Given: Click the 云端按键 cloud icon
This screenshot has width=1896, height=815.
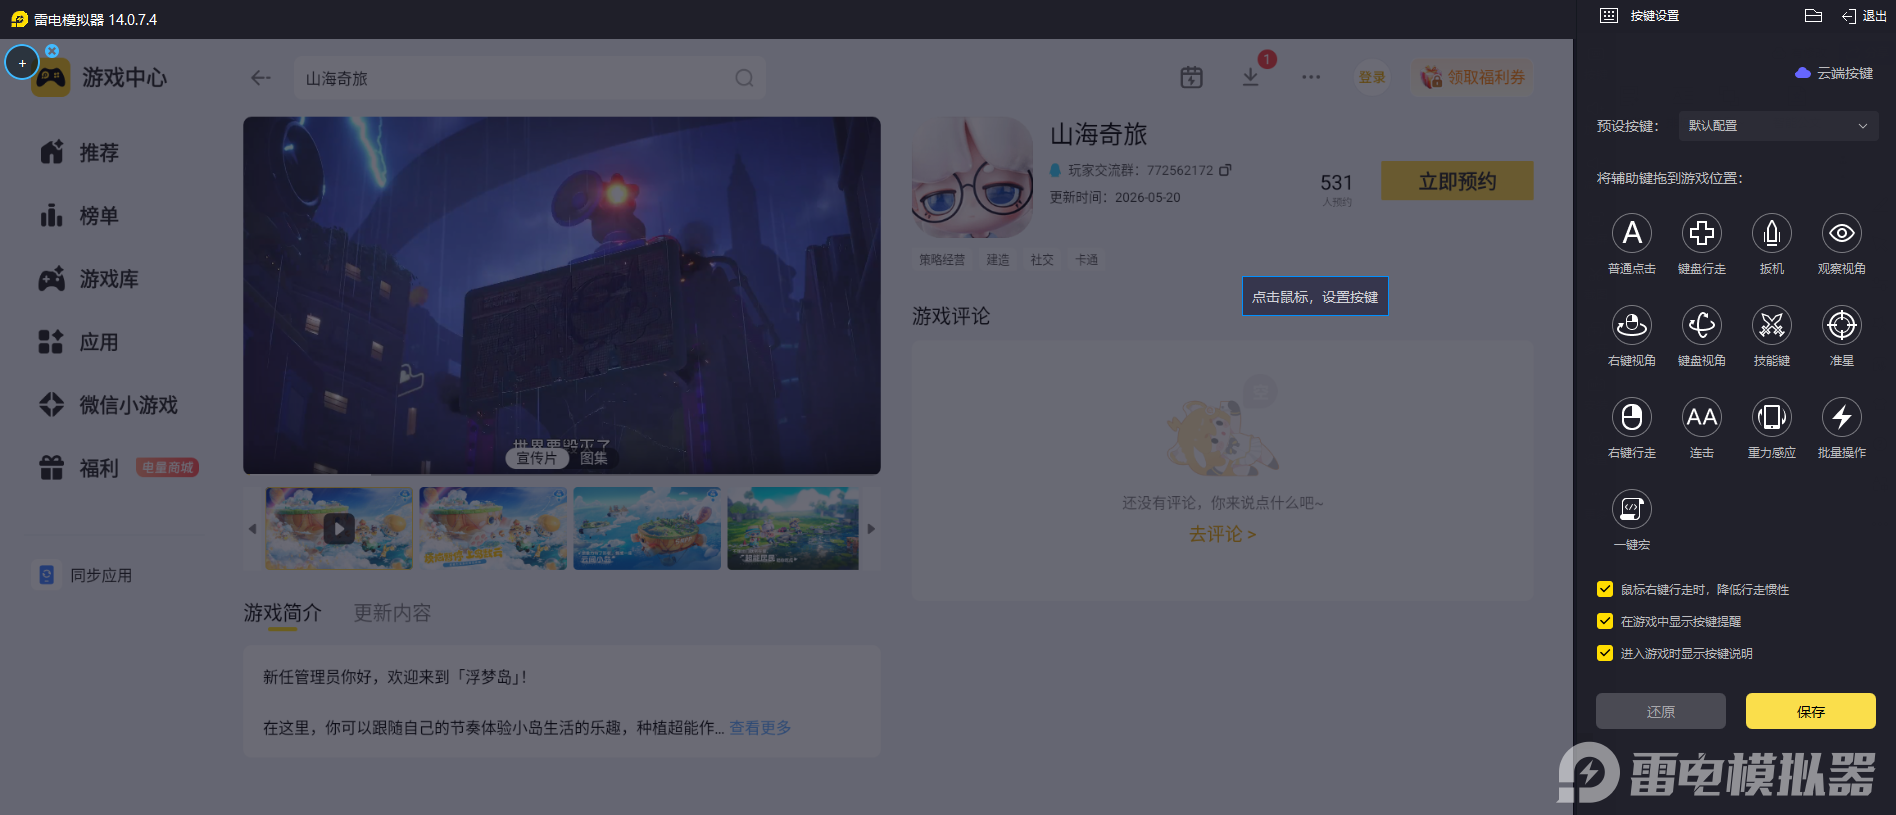Looking at the screenshot, I should [1803, 73].
